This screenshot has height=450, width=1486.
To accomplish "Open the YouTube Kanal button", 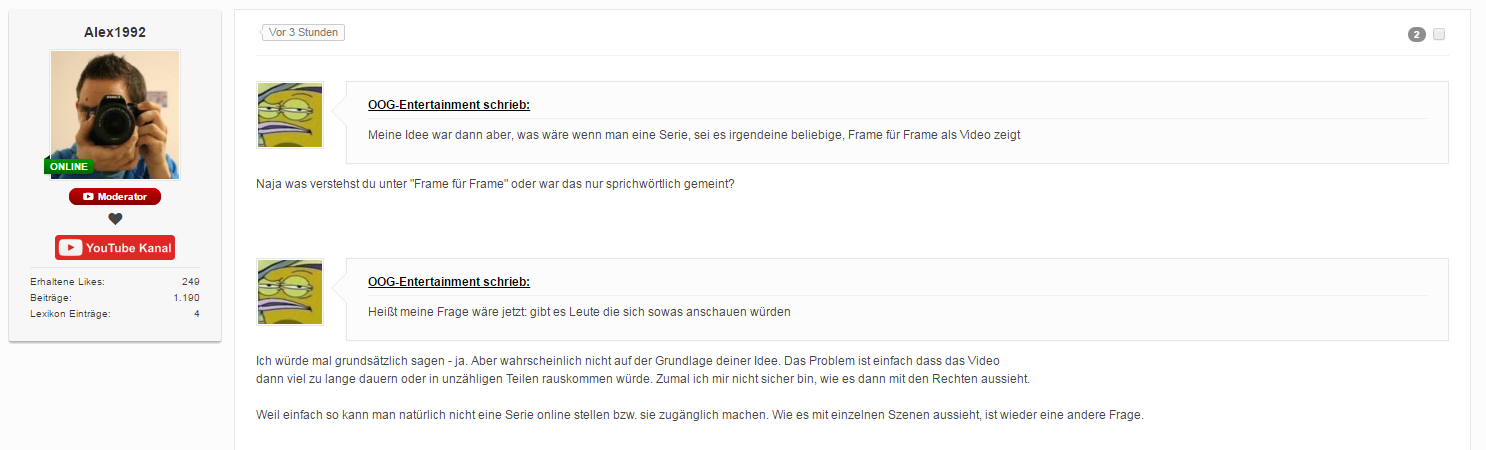I will pos(115,248).
